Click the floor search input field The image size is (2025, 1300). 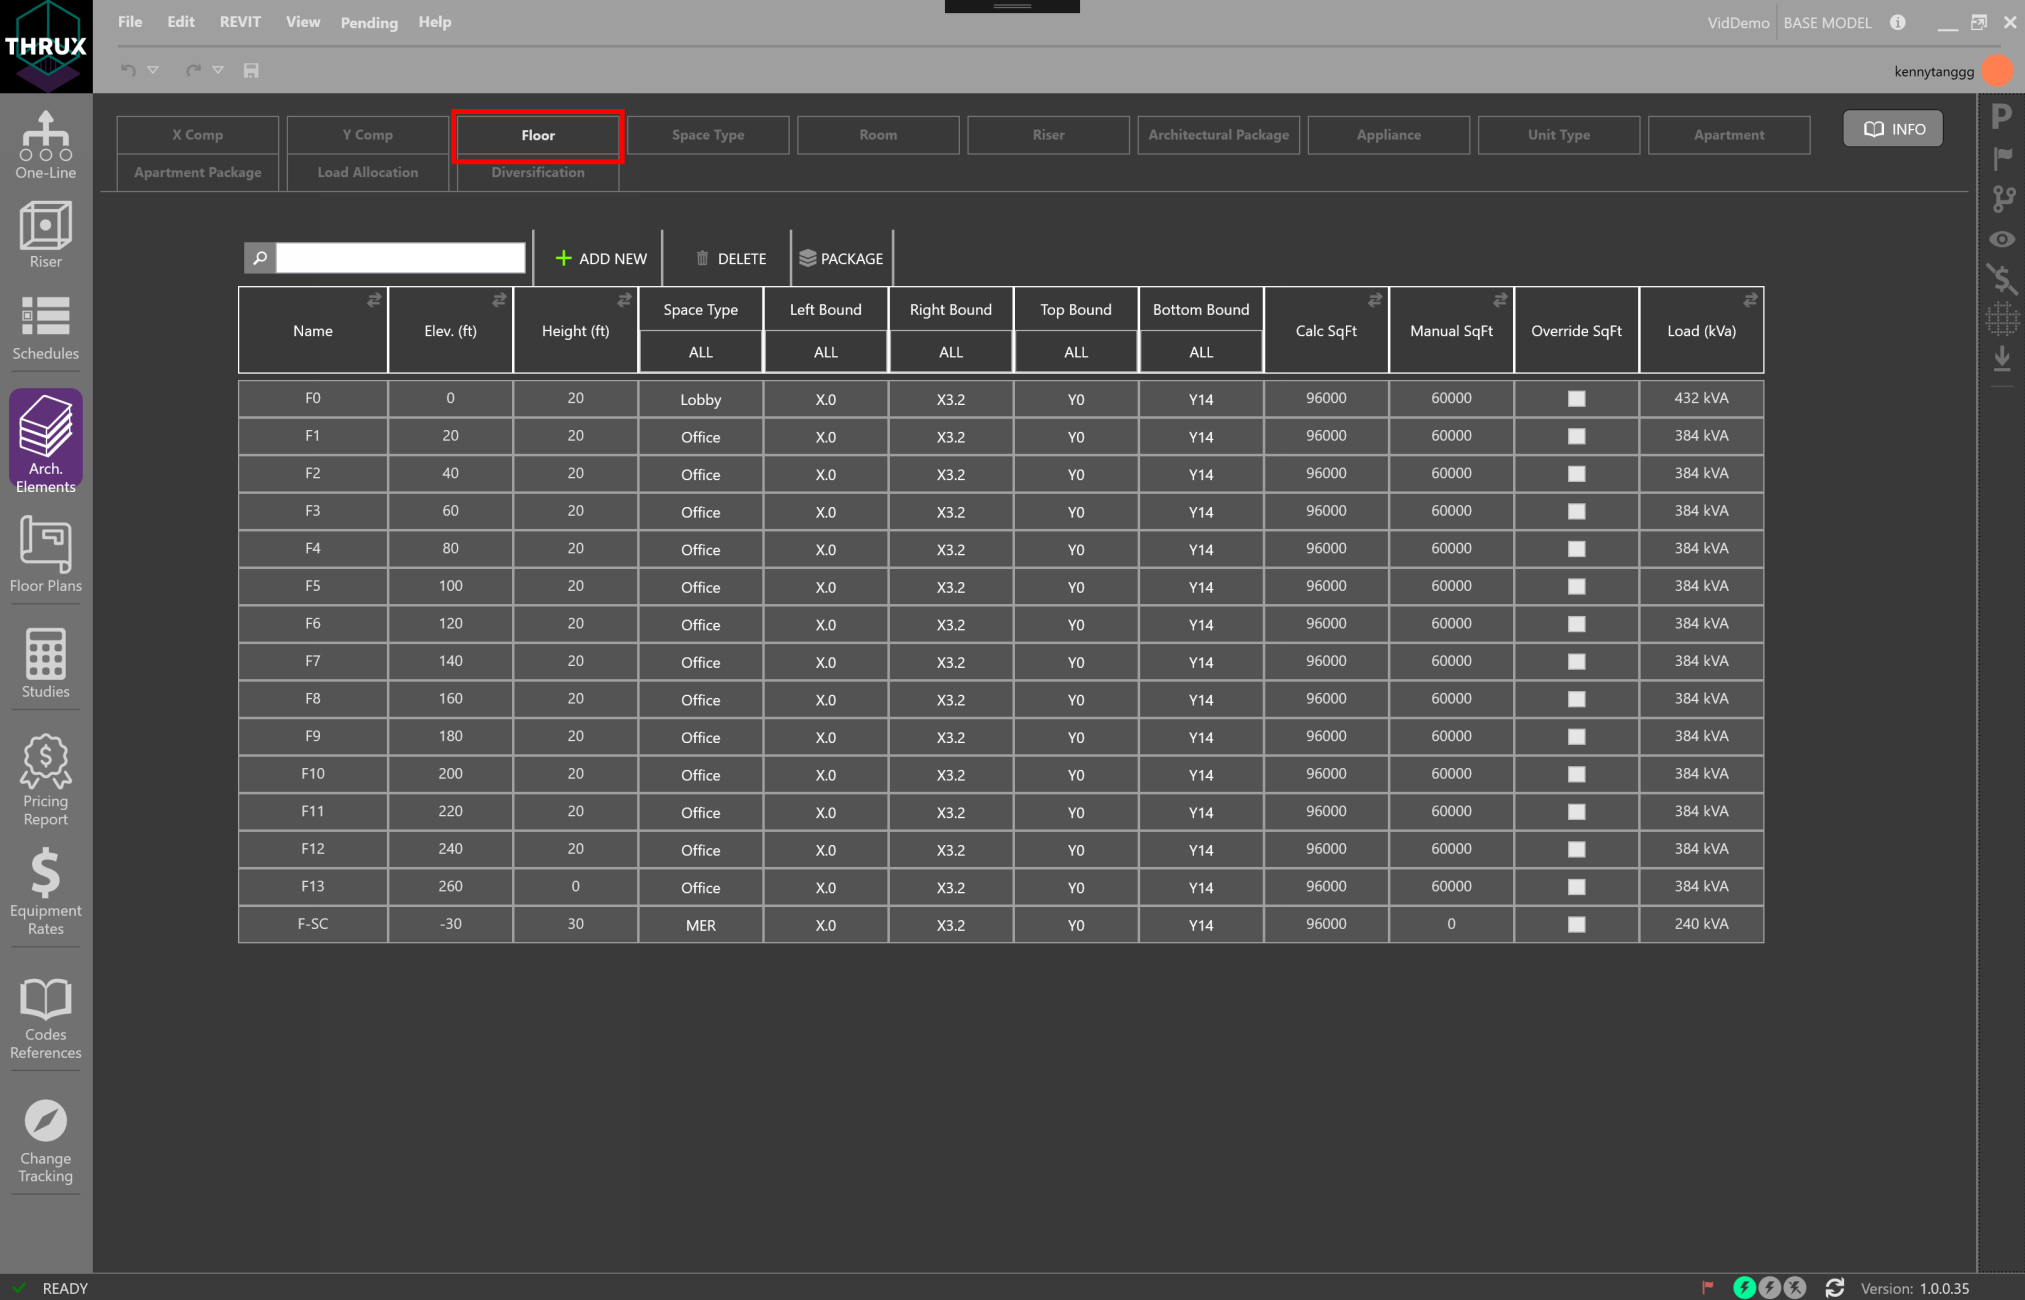(x=400, y=258)
